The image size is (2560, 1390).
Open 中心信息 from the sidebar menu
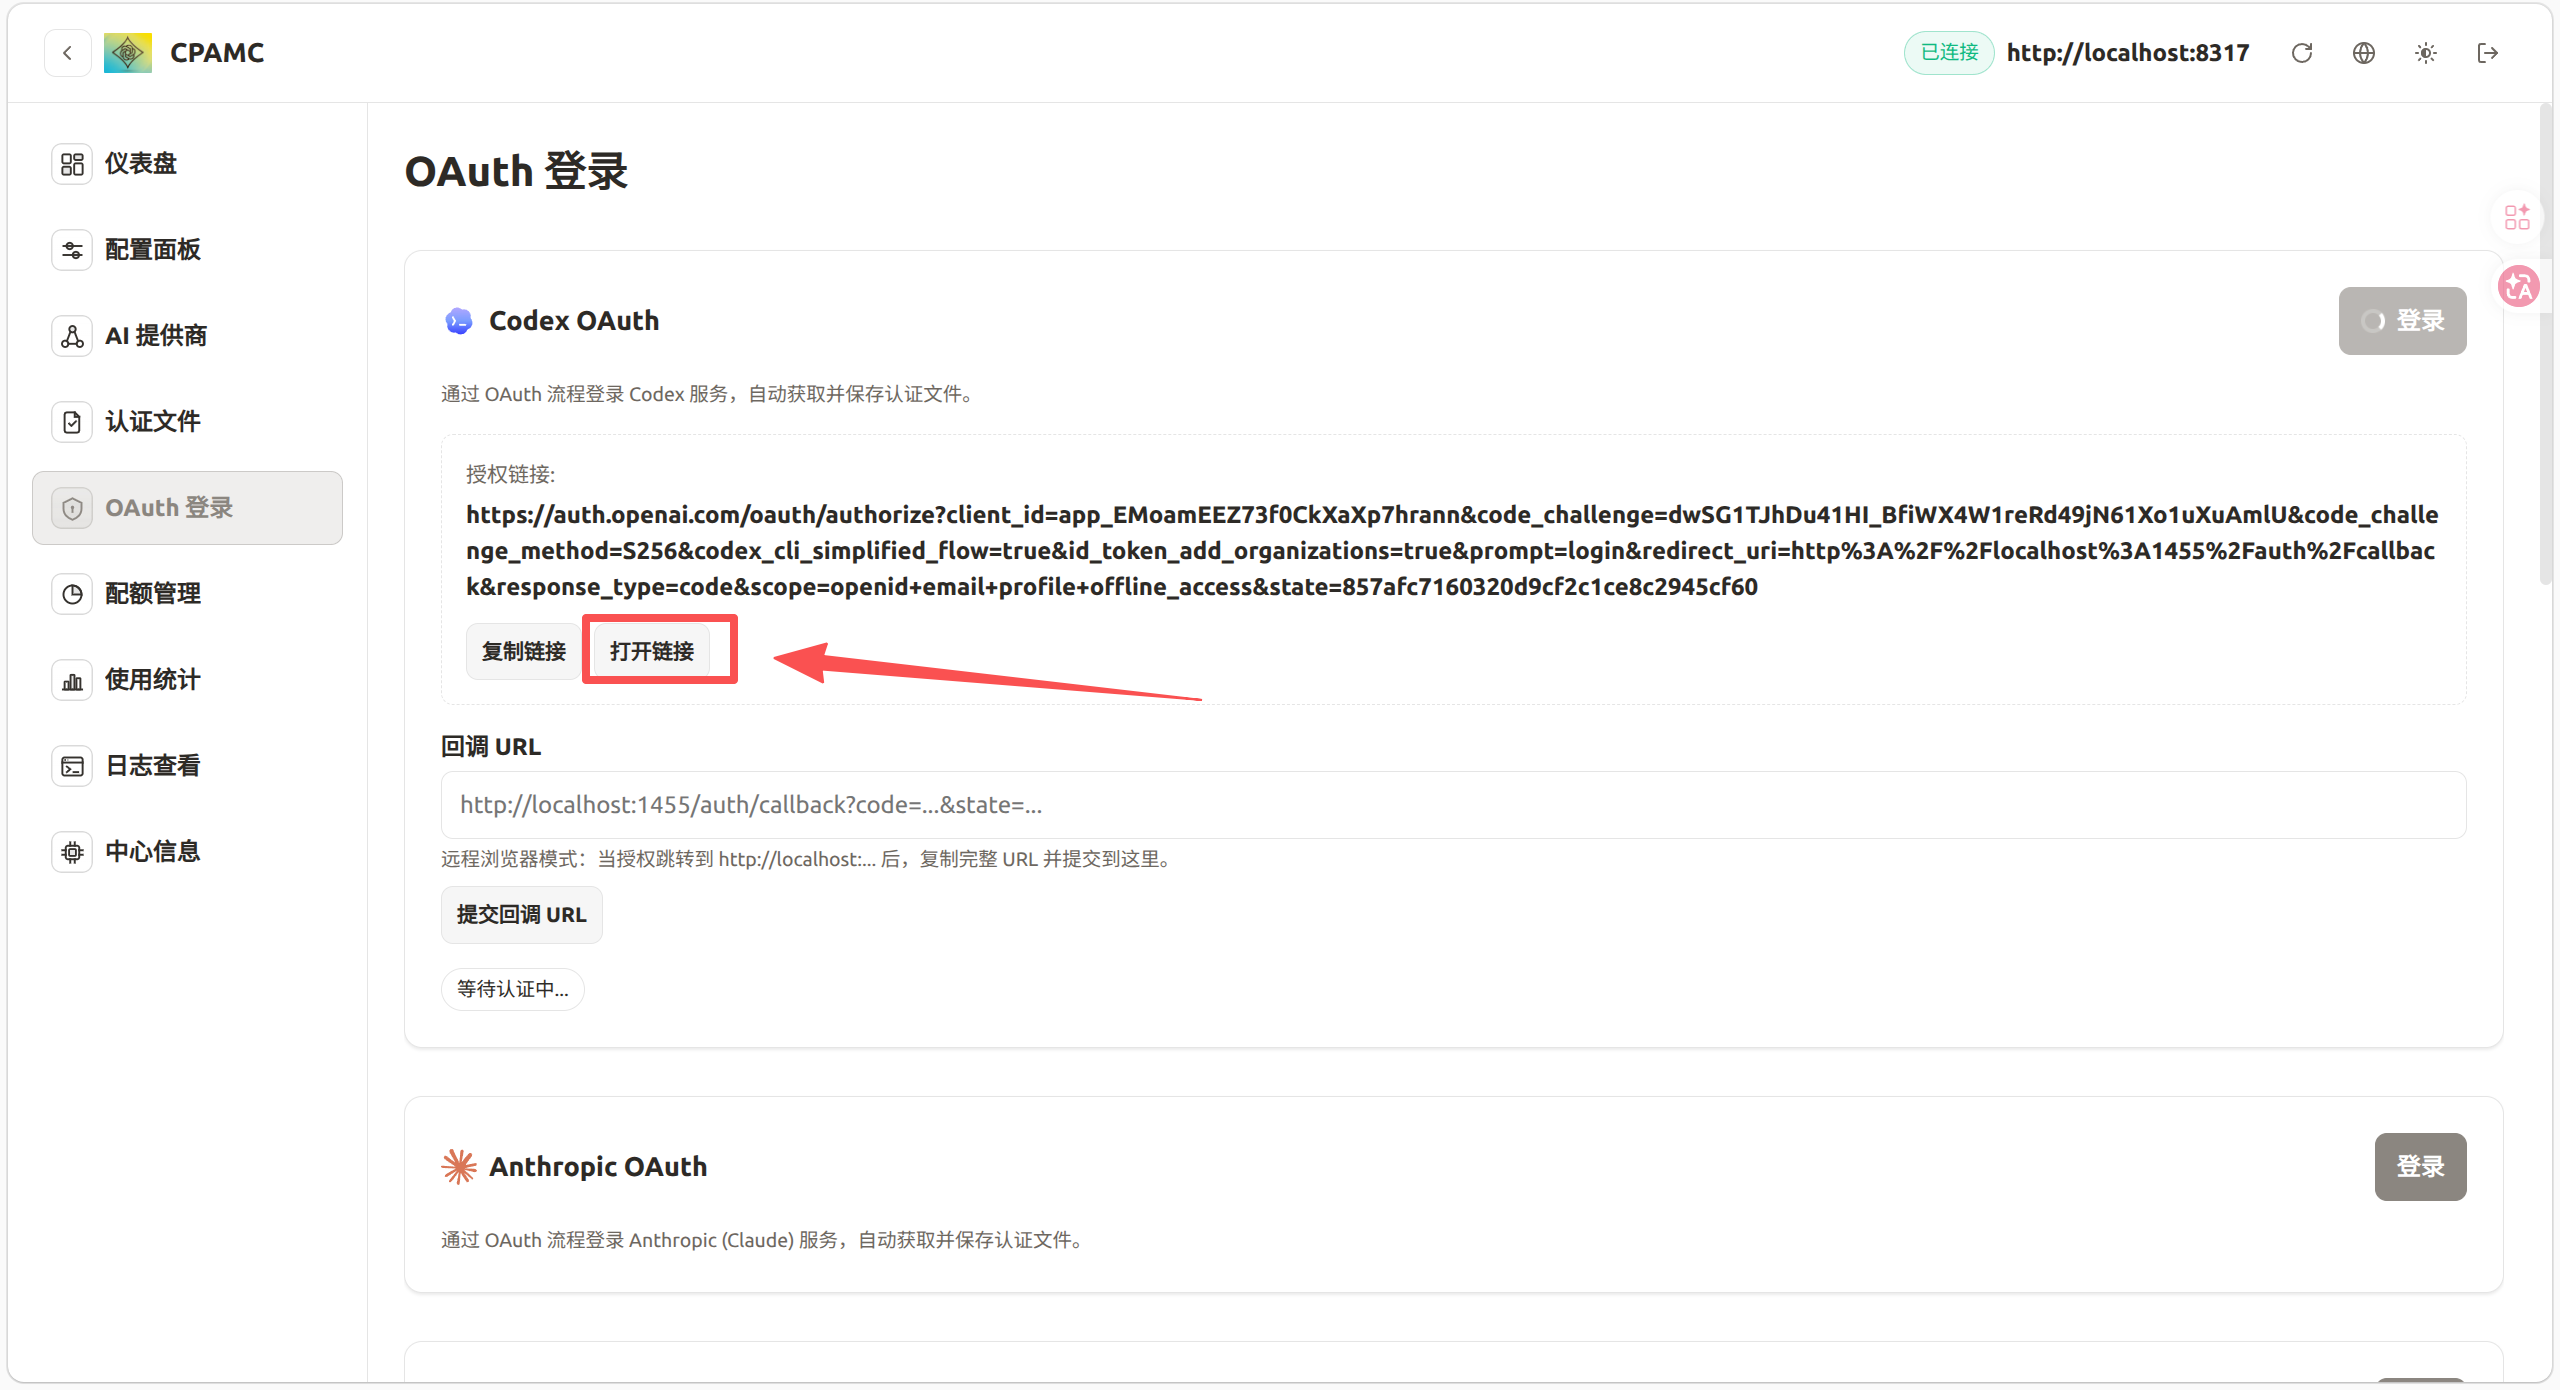point(71,851)
